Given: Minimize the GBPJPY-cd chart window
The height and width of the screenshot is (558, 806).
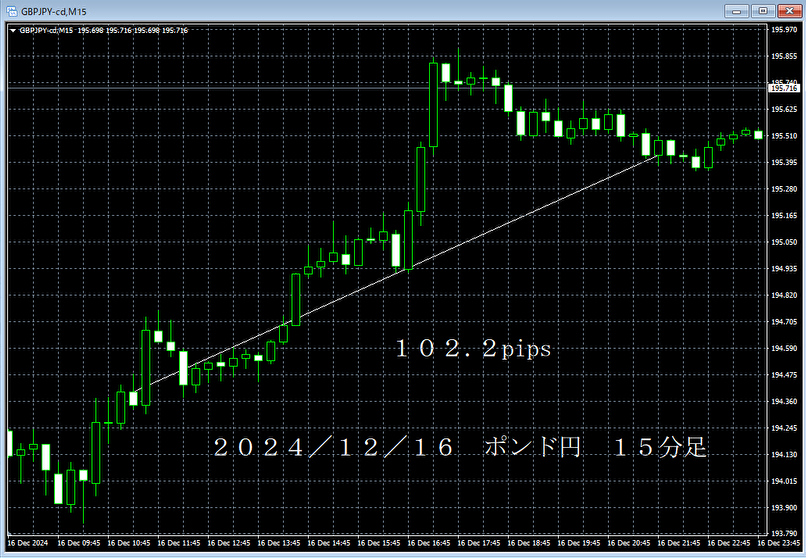Looking at the screenshot, I should coord(740,11).
